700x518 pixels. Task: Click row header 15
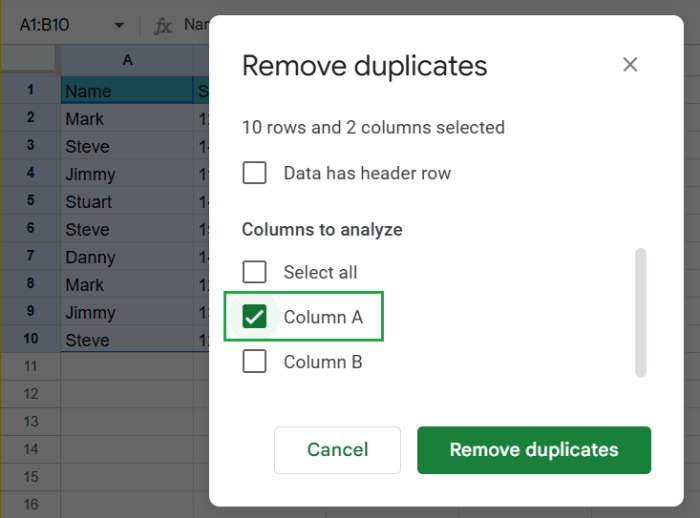(30, 477)
